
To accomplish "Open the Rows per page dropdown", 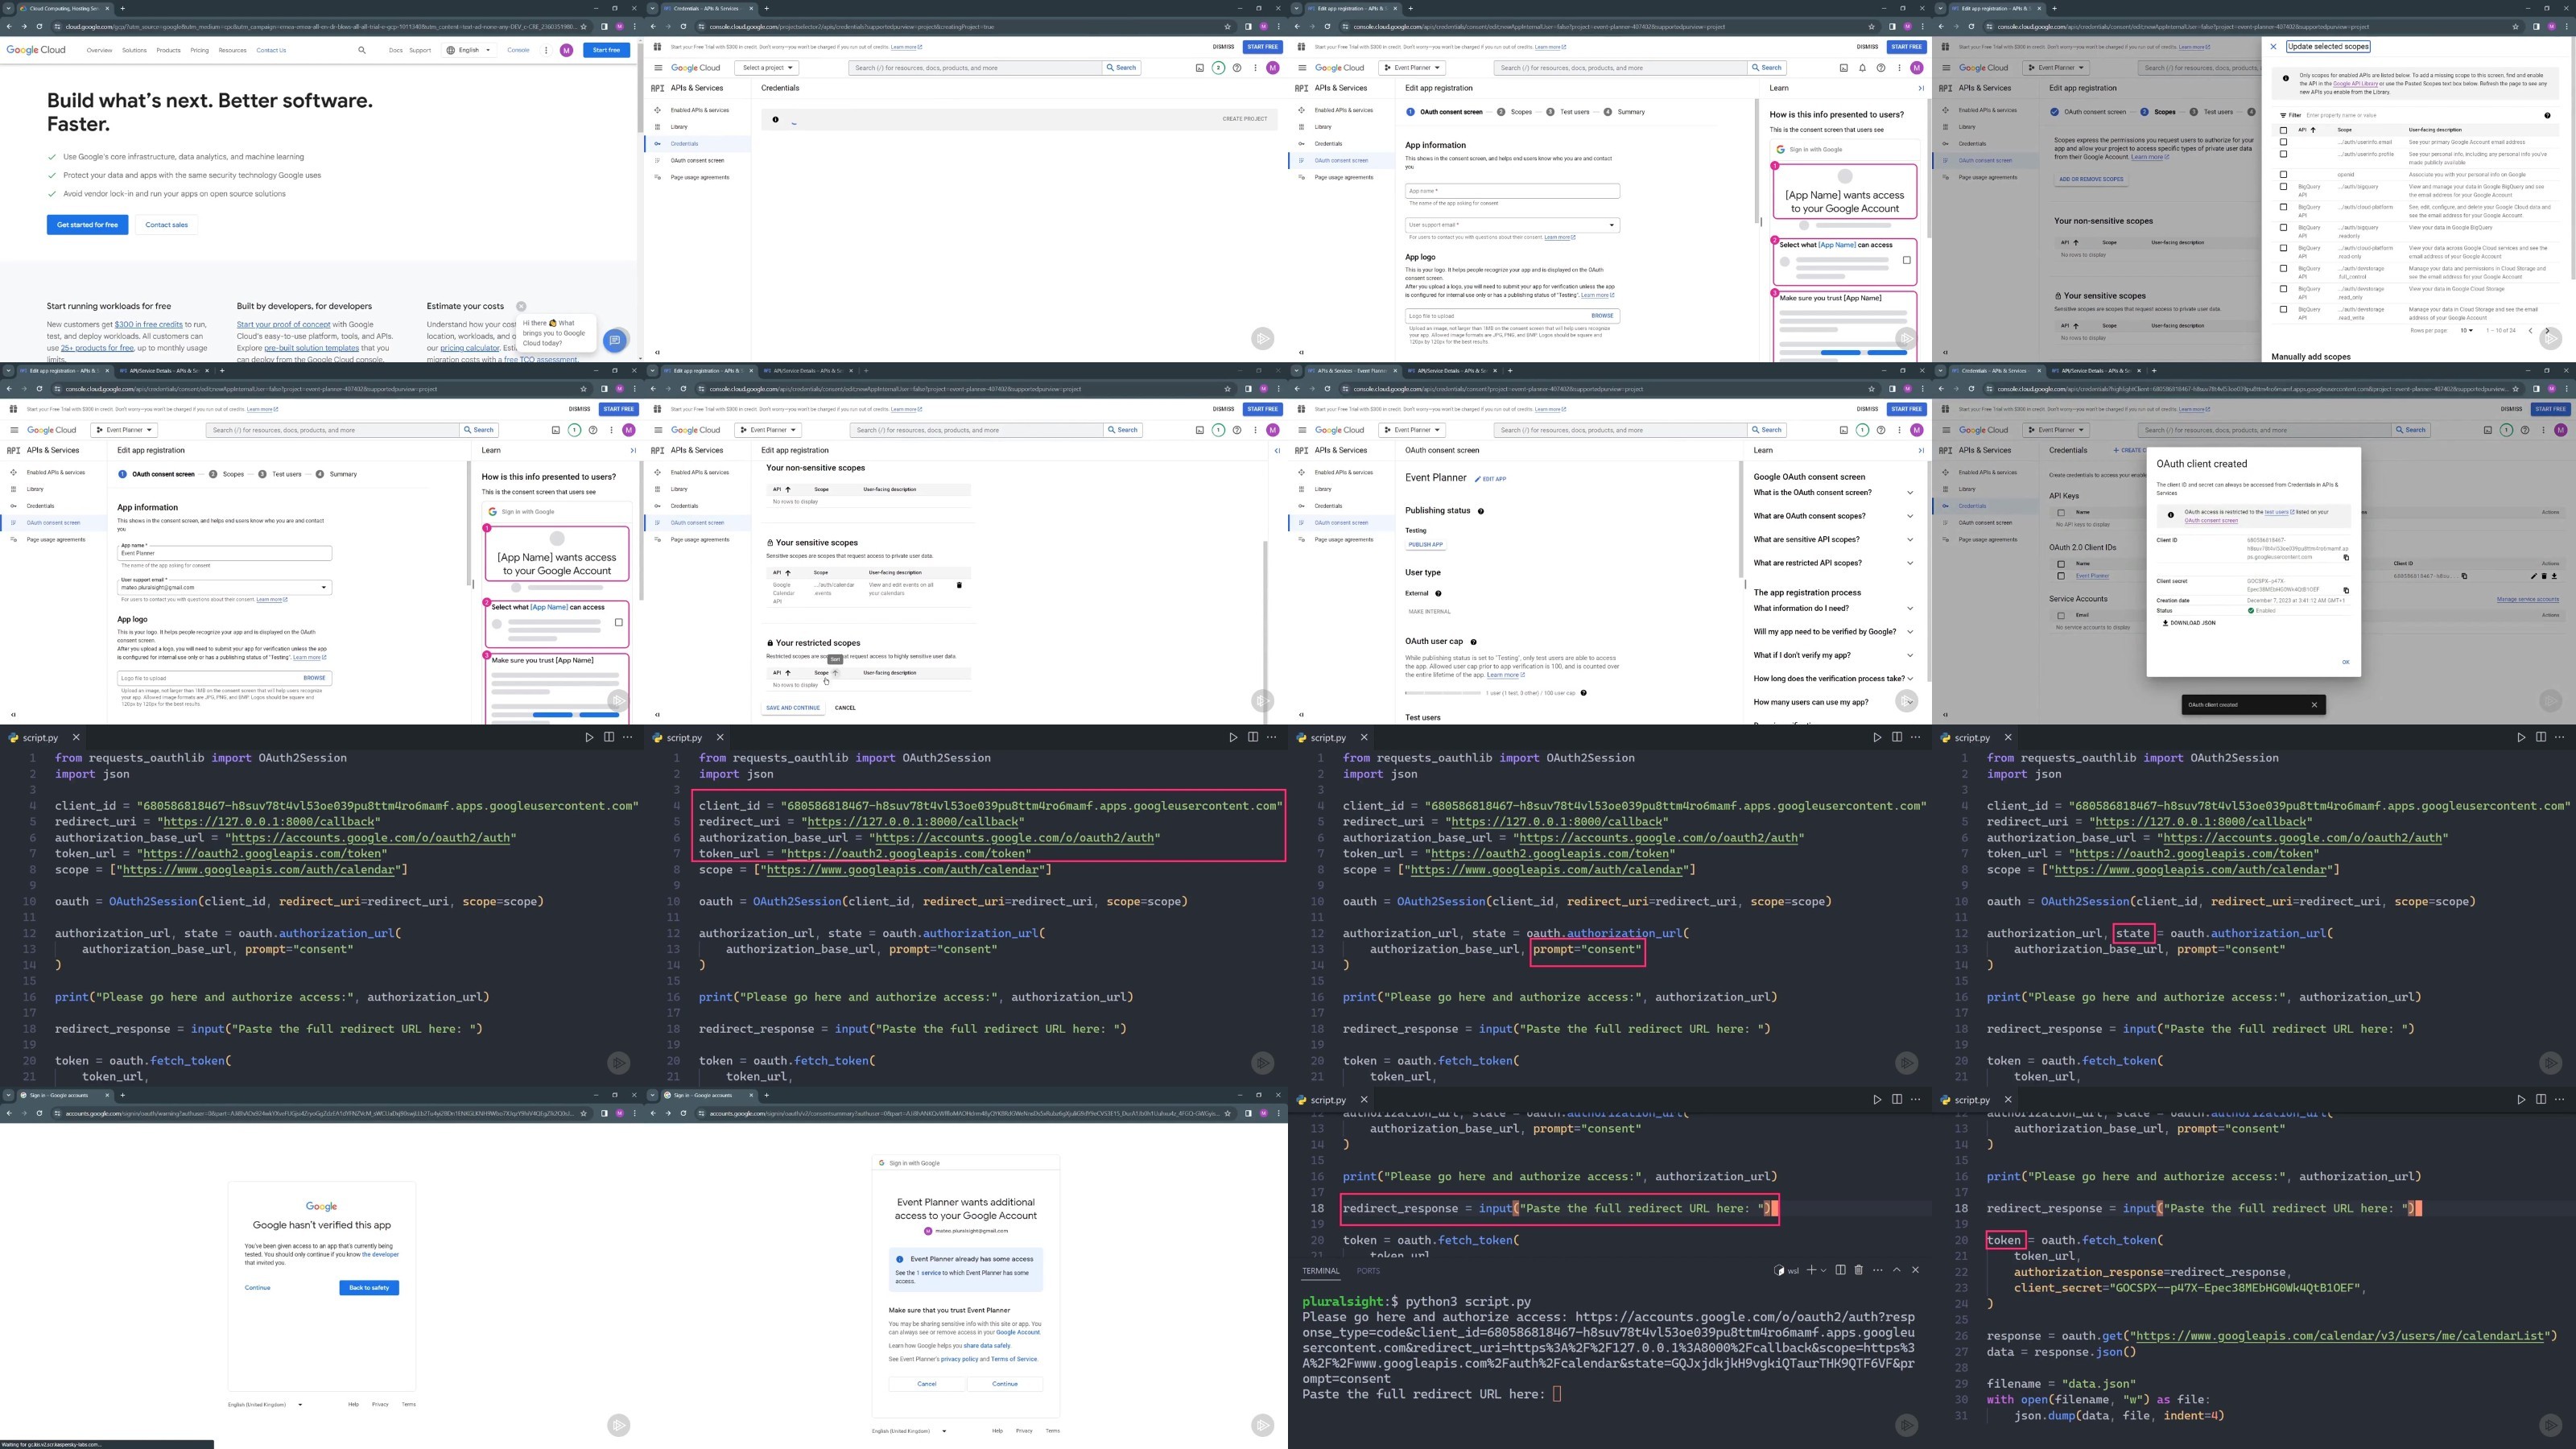I will tap(2466, 330).
